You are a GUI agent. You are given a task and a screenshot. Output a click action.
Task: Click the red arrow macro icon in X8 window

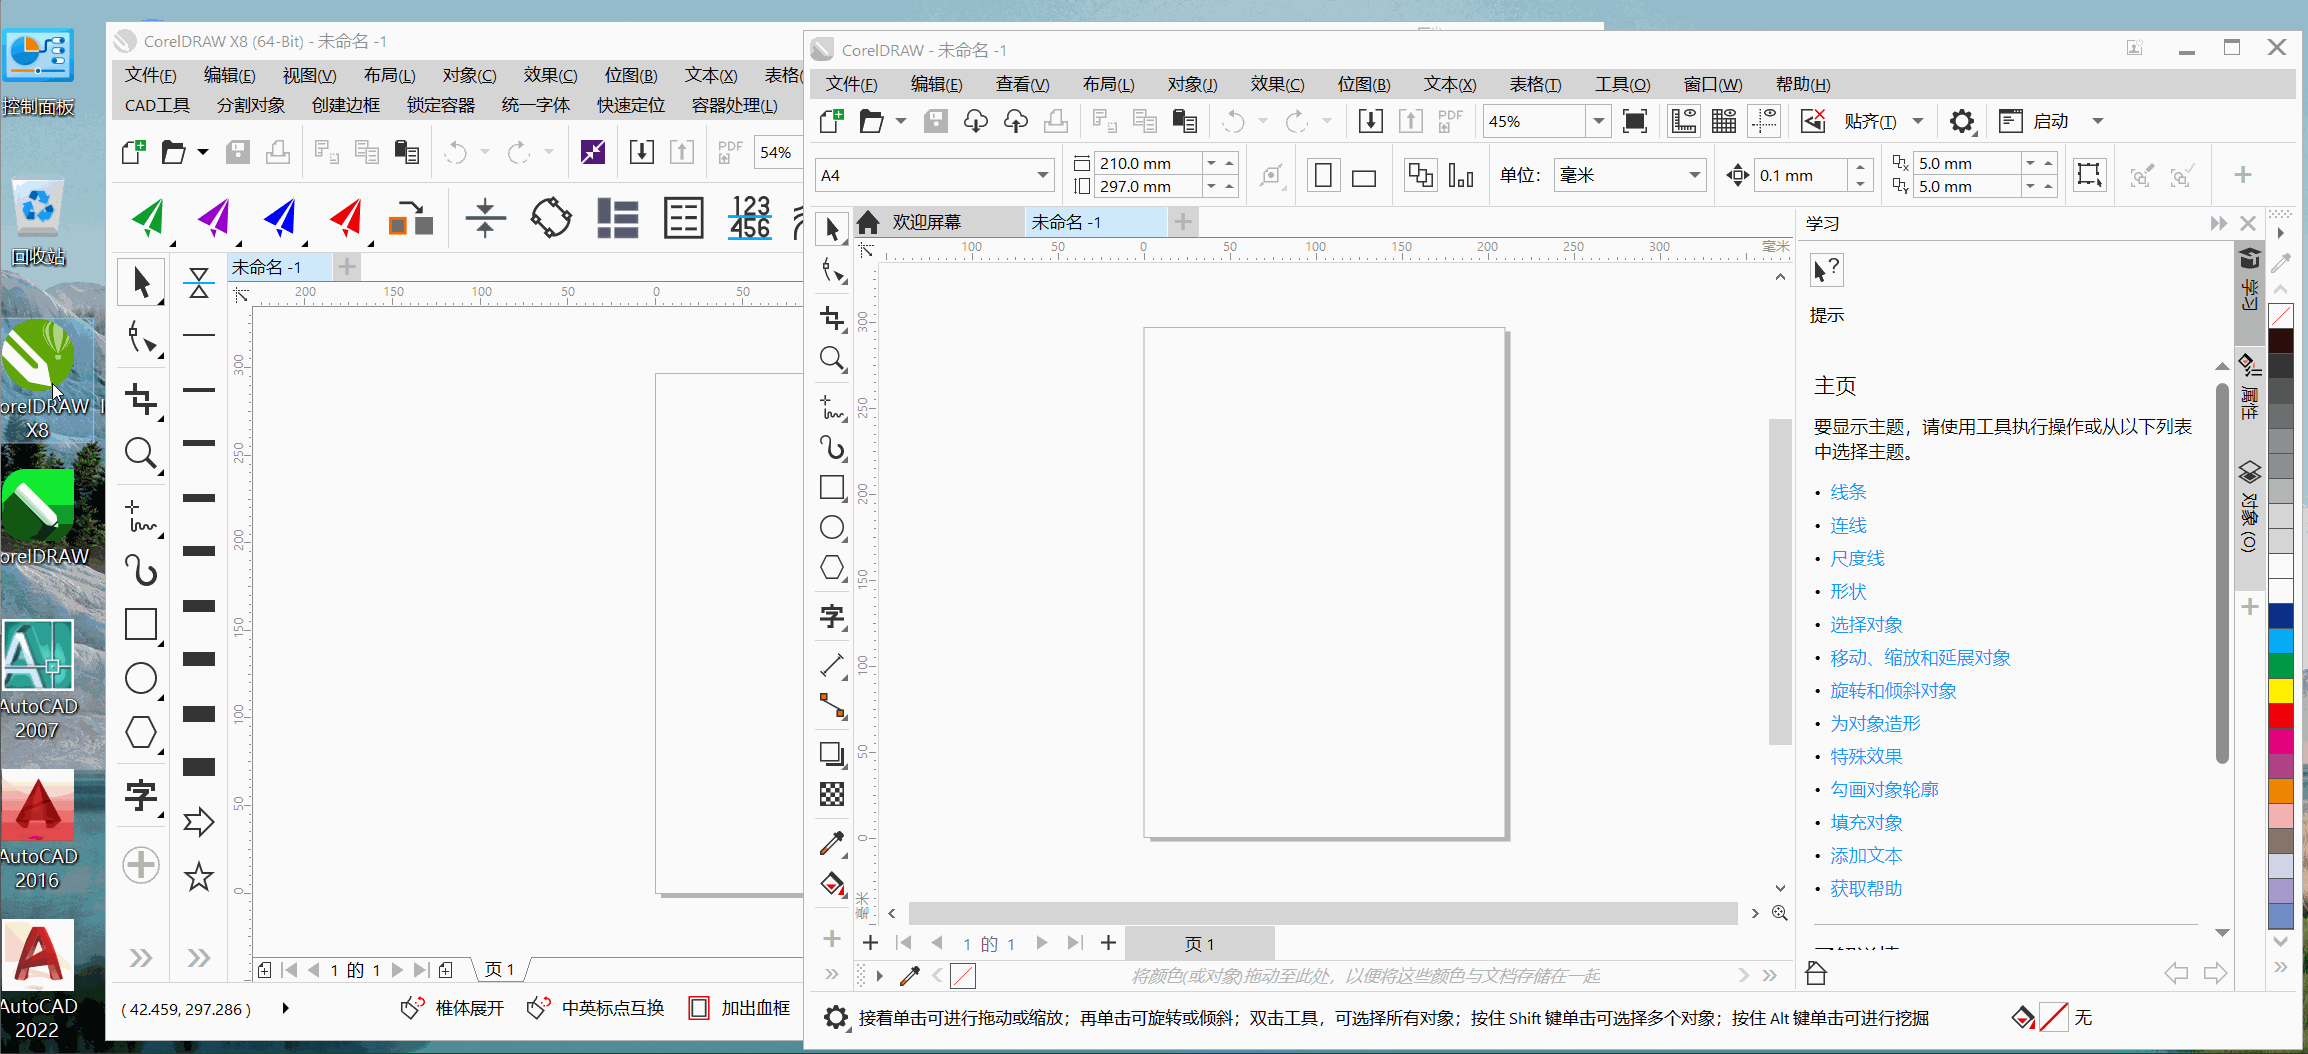click(346, 218)
